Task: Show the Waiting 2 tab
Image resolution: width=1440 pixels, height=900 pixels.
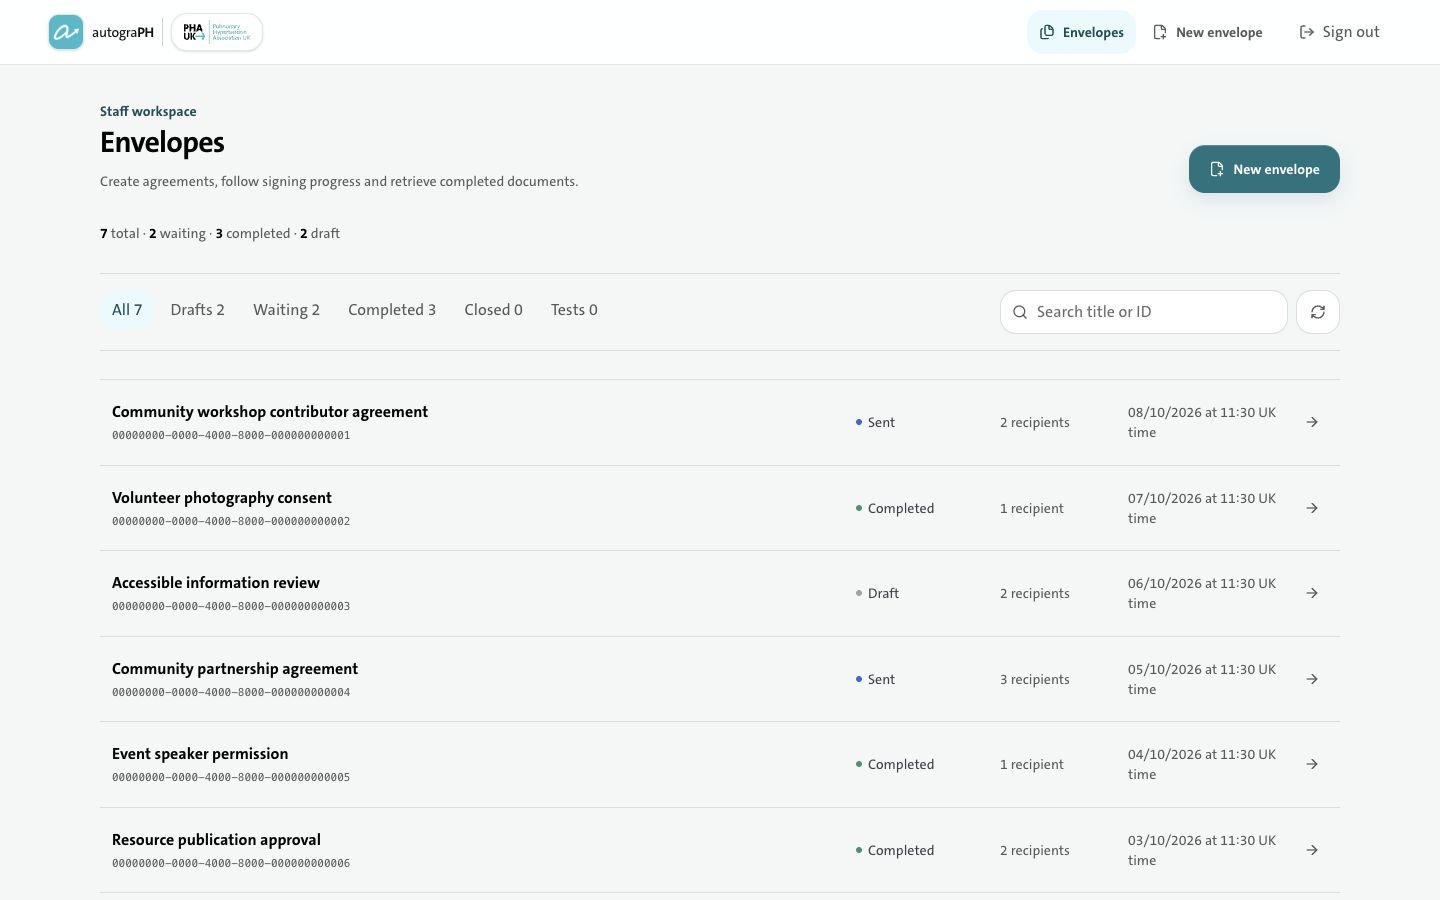Action: coord(287,310)
